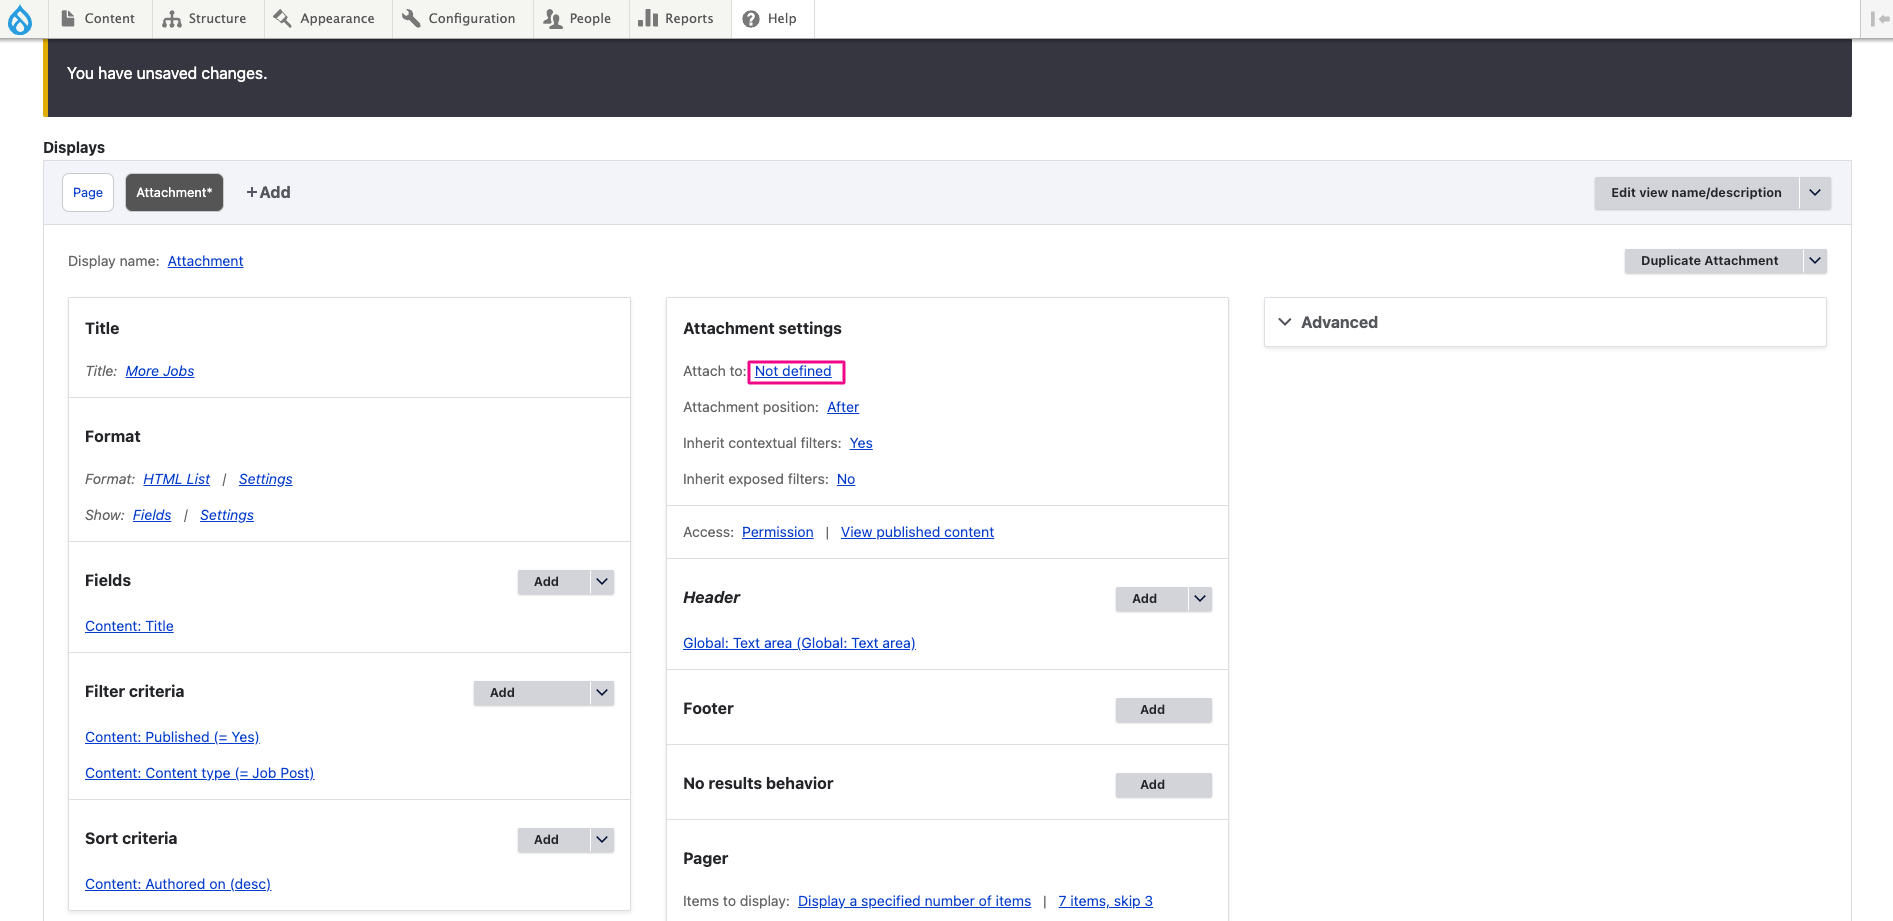Screen dimensions: 1893x921
Task: Click the HTML List format link
Action: coord(176,479)
